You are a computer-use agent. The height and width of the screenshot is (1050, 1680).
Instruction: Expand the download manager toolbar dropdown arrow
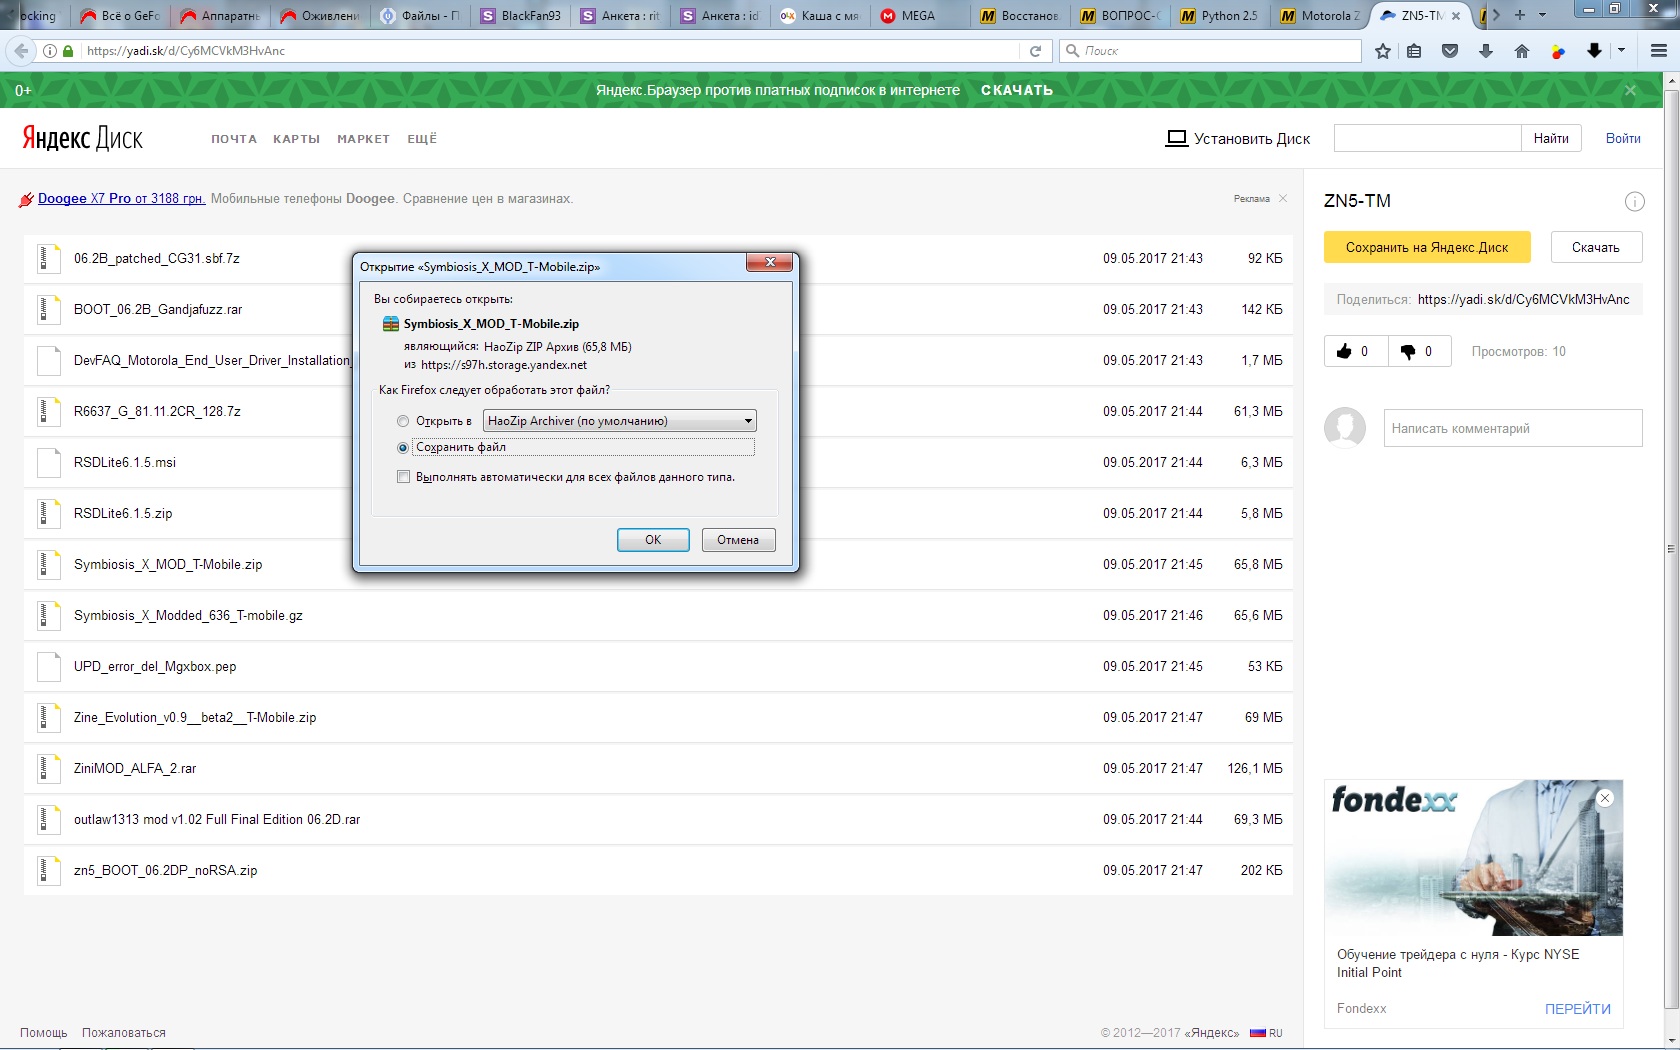(x=1621, y=50)
